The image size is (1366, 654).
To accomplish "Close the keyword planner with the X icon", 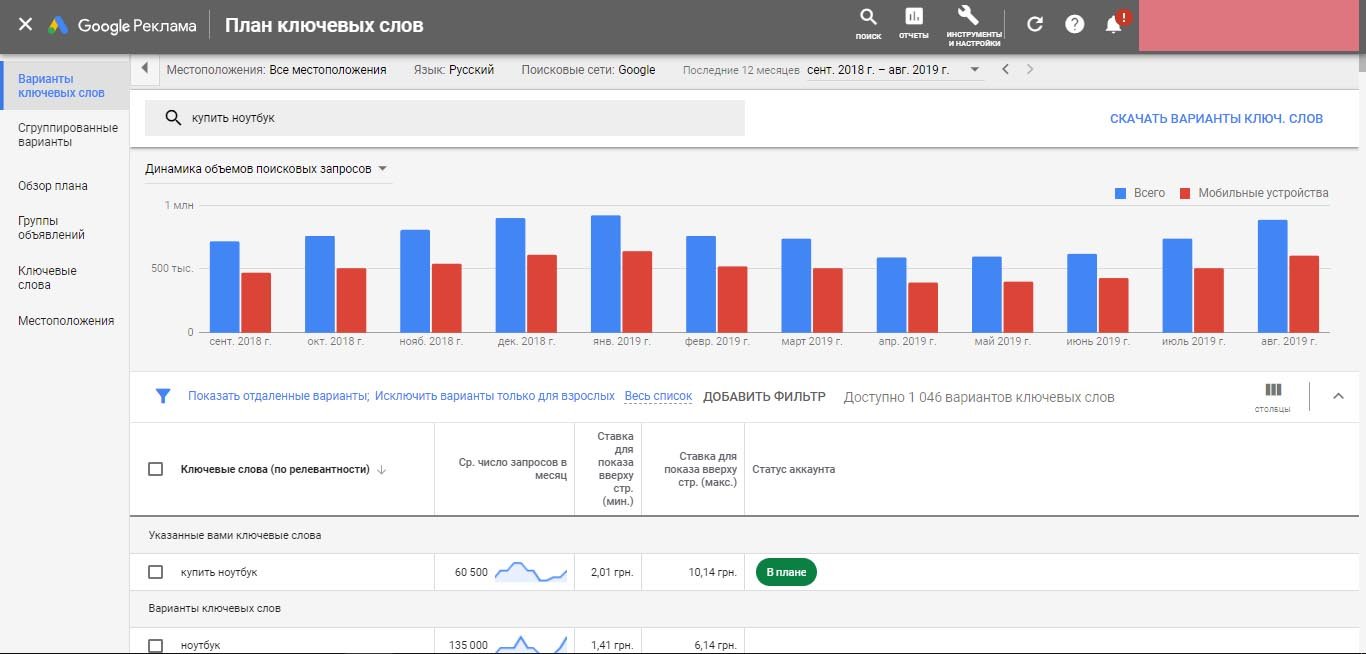I will coord(26,25).
